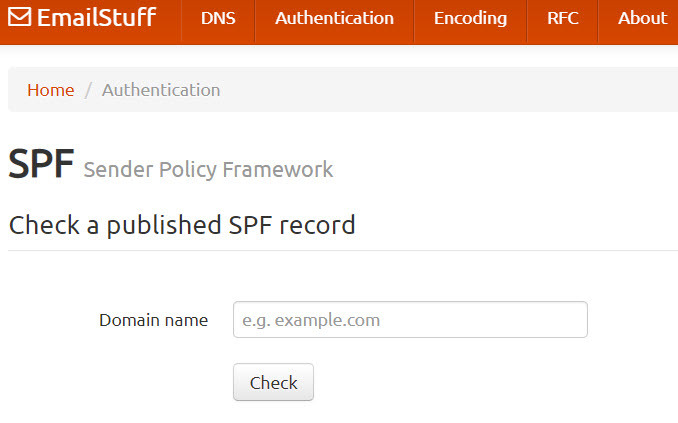Select the Authentication breadcrumb item
Viewport: 678px width, 423px height.
[x=161, y=90]
